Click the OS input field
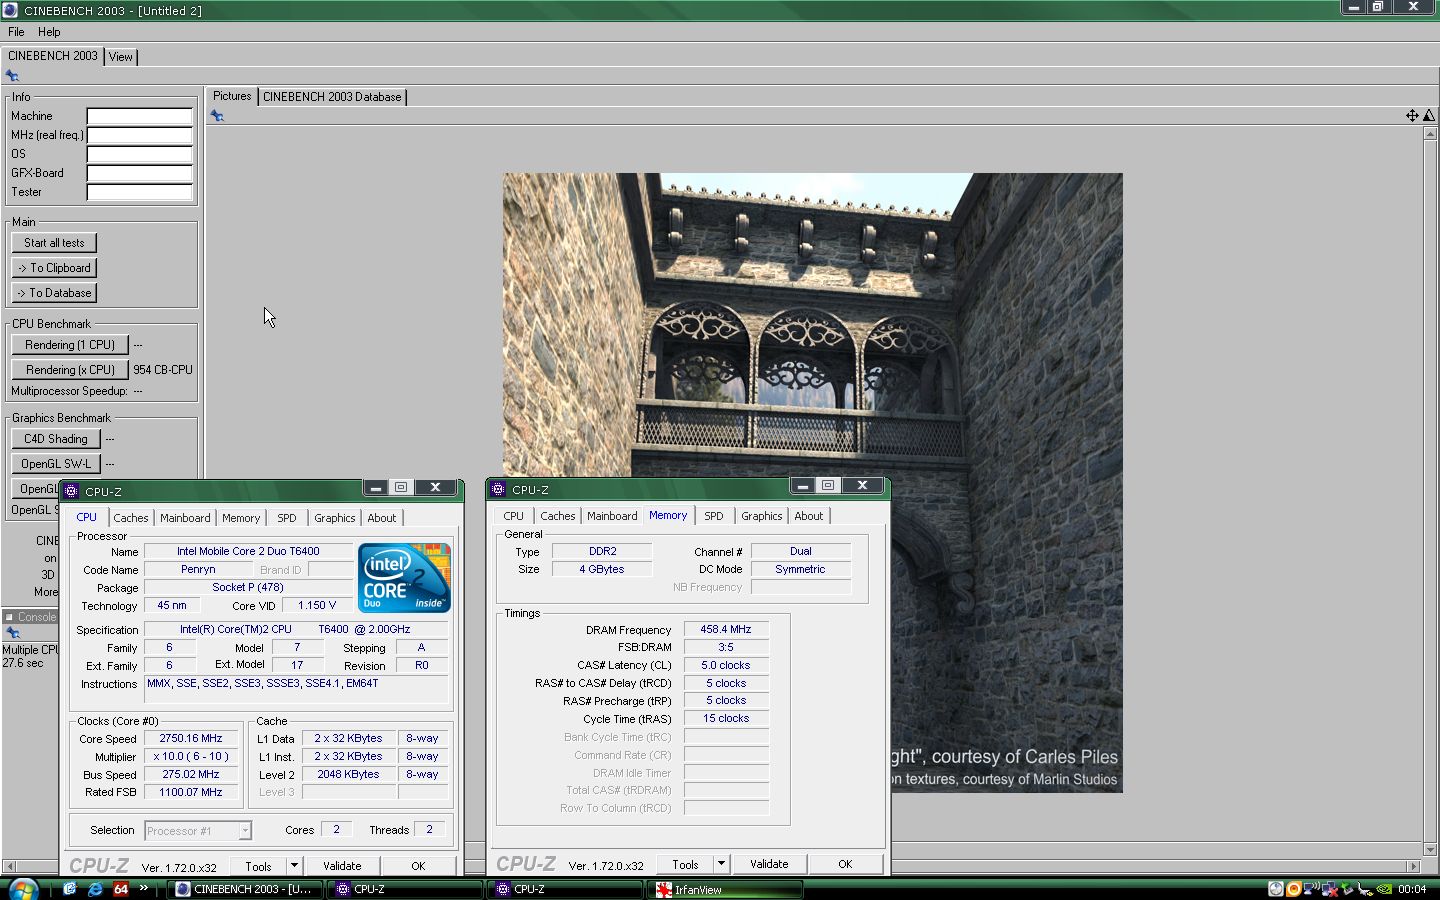Viewport: 1440px width, 900px height. [139, 154]
